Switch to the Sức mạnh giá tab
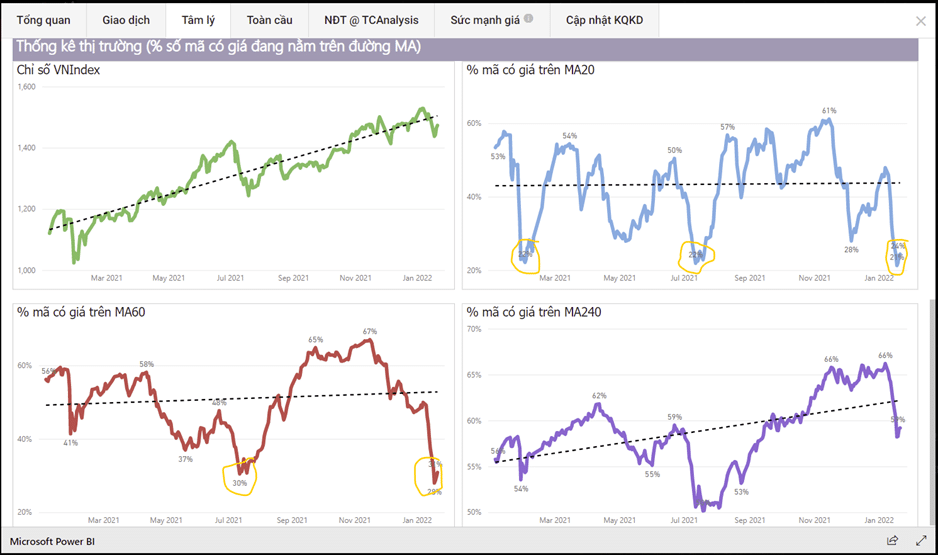This screenshot has height=555, width=938. point(485,20)
